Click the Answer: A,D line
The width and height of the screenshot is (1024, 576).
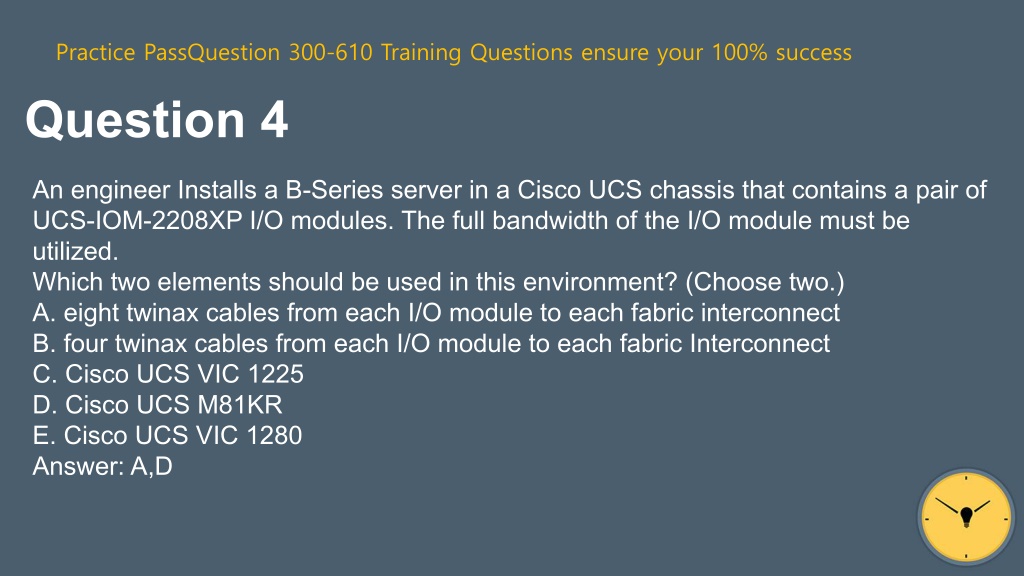coord(103,466)
